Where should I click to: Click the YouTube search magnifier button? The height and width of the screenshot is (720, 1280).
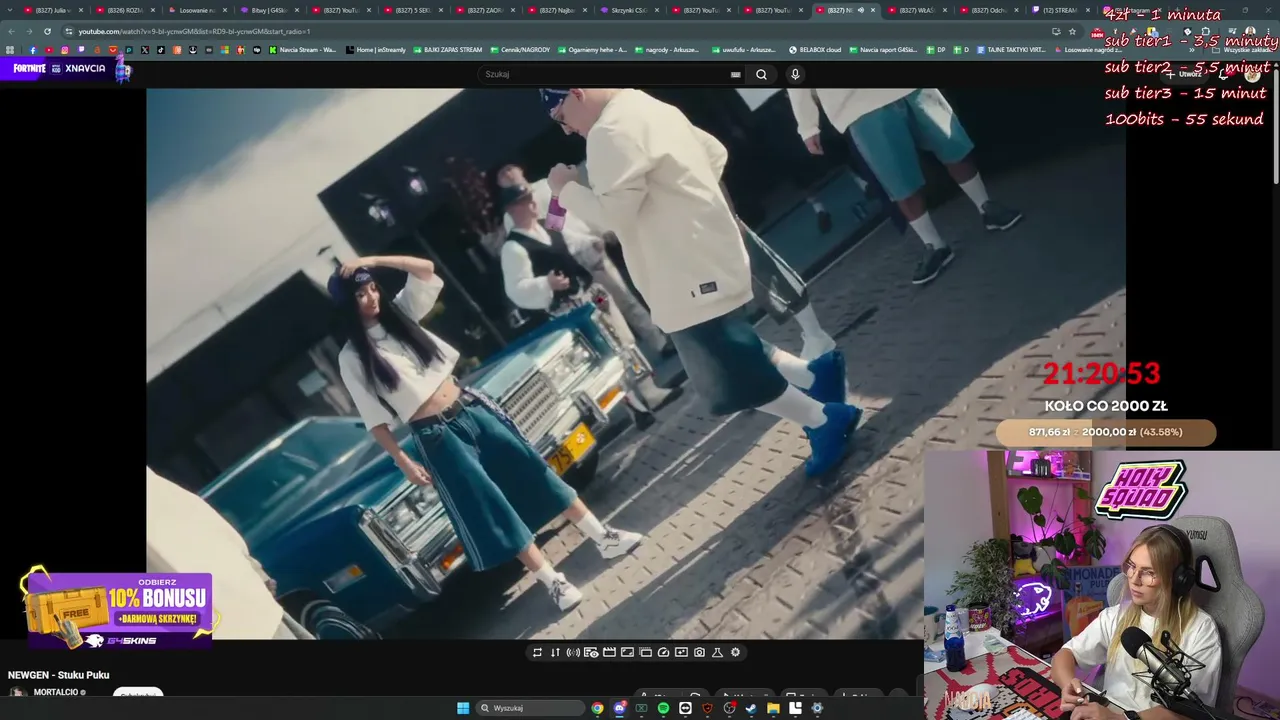[761, 74]
